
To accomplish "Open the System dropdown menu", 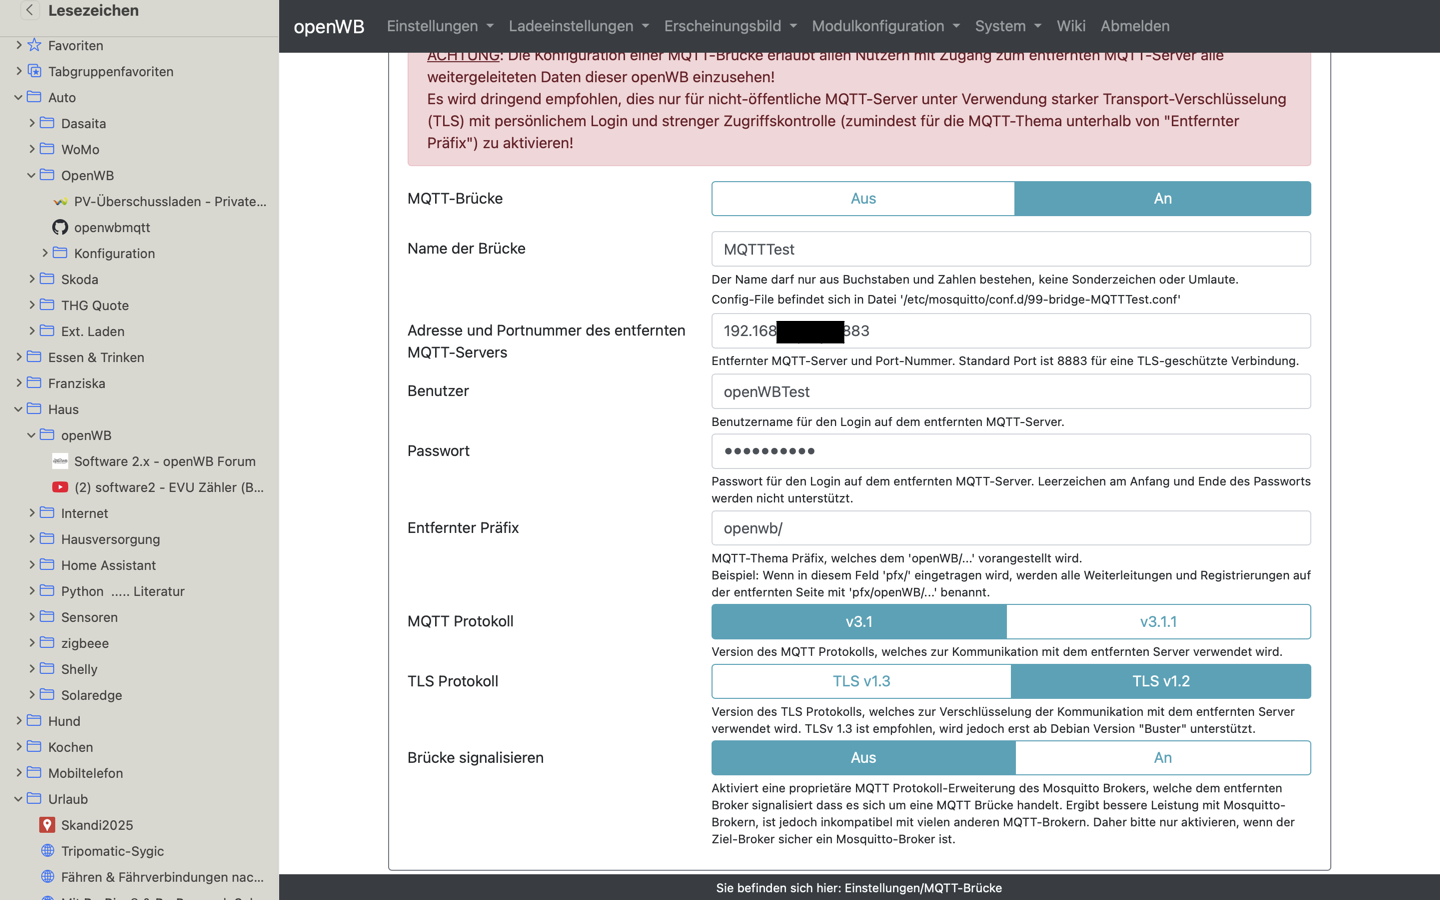I will (1007, 26).
